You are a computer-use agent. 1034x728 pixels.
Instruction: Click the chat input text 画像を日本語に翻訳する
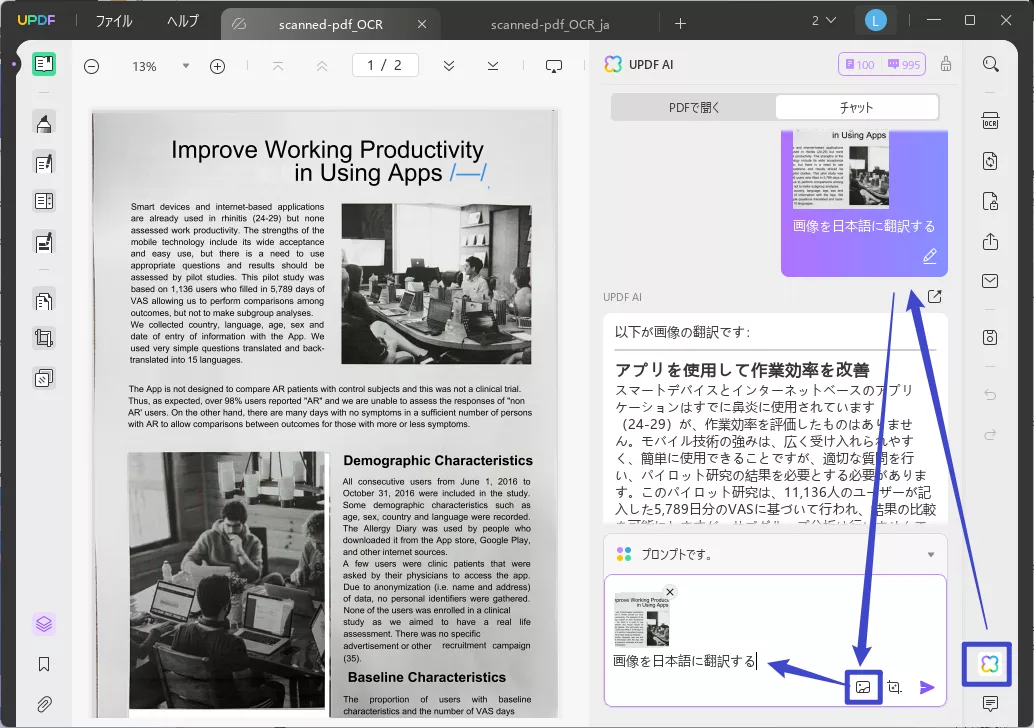tap(684, 661)
